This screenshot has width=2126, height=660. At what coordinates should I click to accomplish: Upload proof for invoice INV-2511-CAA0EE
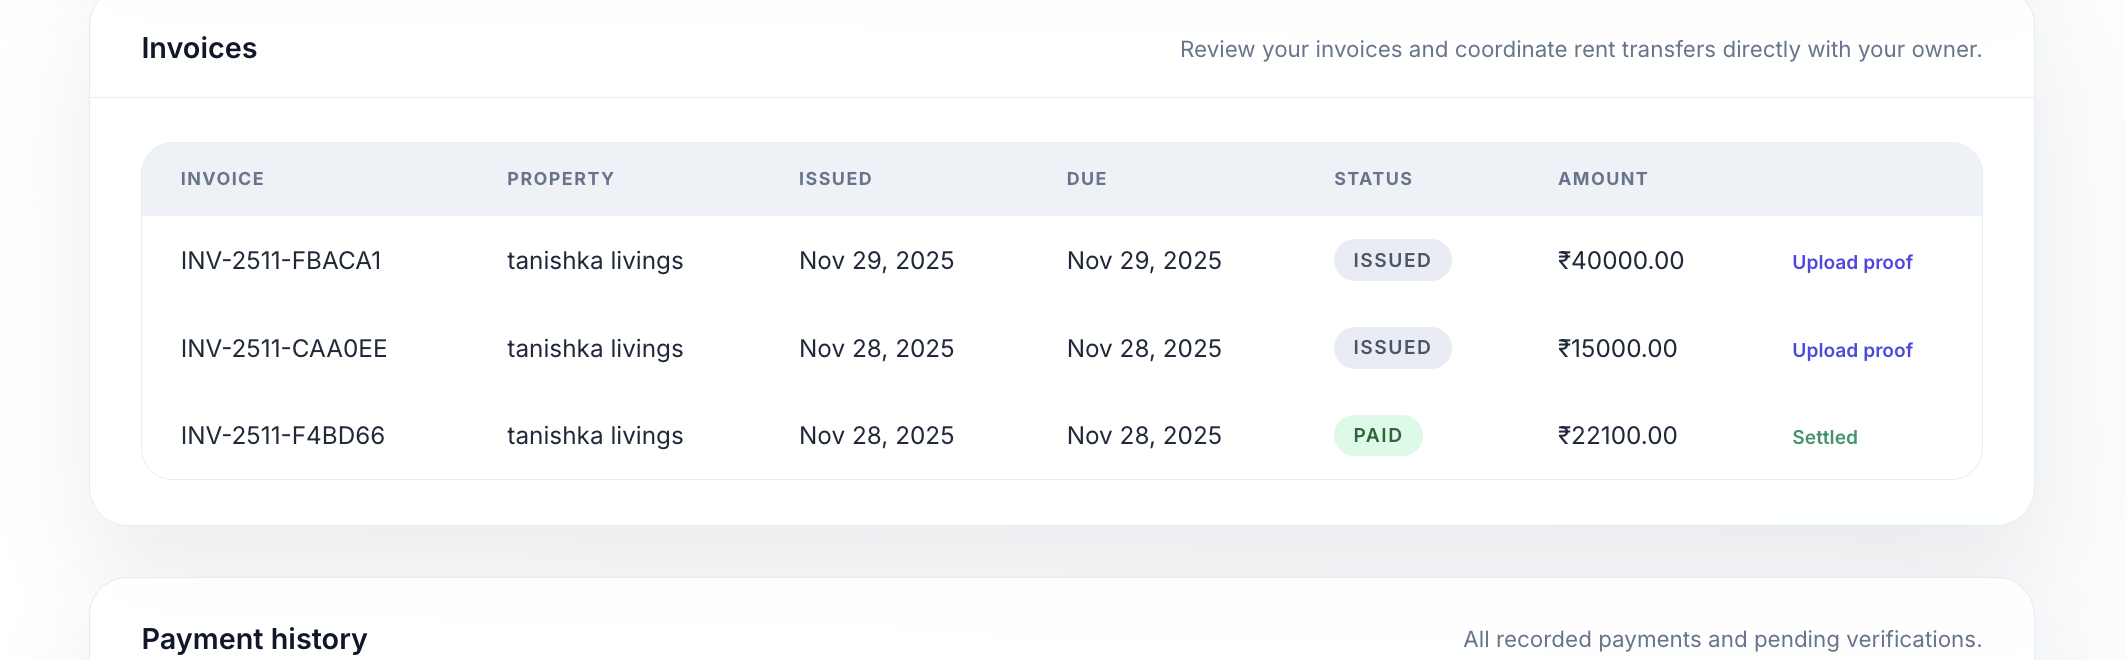(x=1851, y=350)
